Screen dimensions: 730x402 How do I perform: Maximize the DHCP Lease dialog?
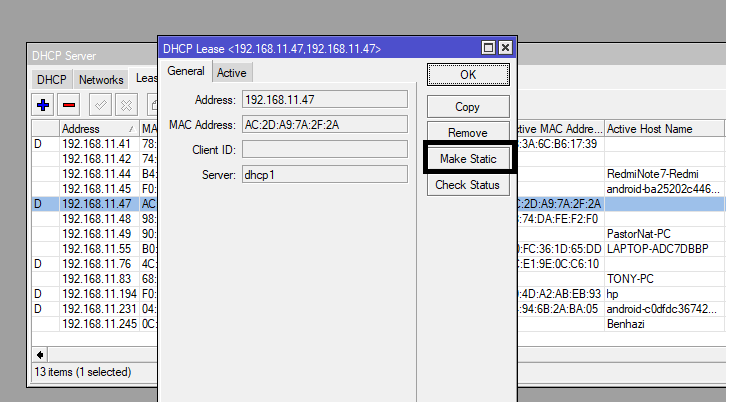488,48
